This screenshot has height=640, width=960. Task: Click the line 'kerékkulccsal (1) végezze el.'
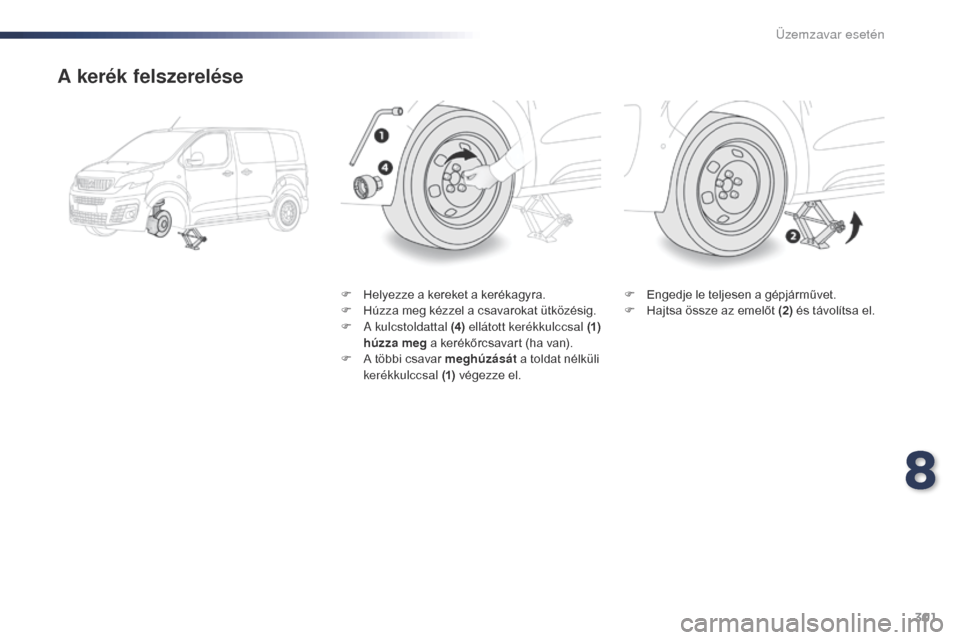[442, 375]
